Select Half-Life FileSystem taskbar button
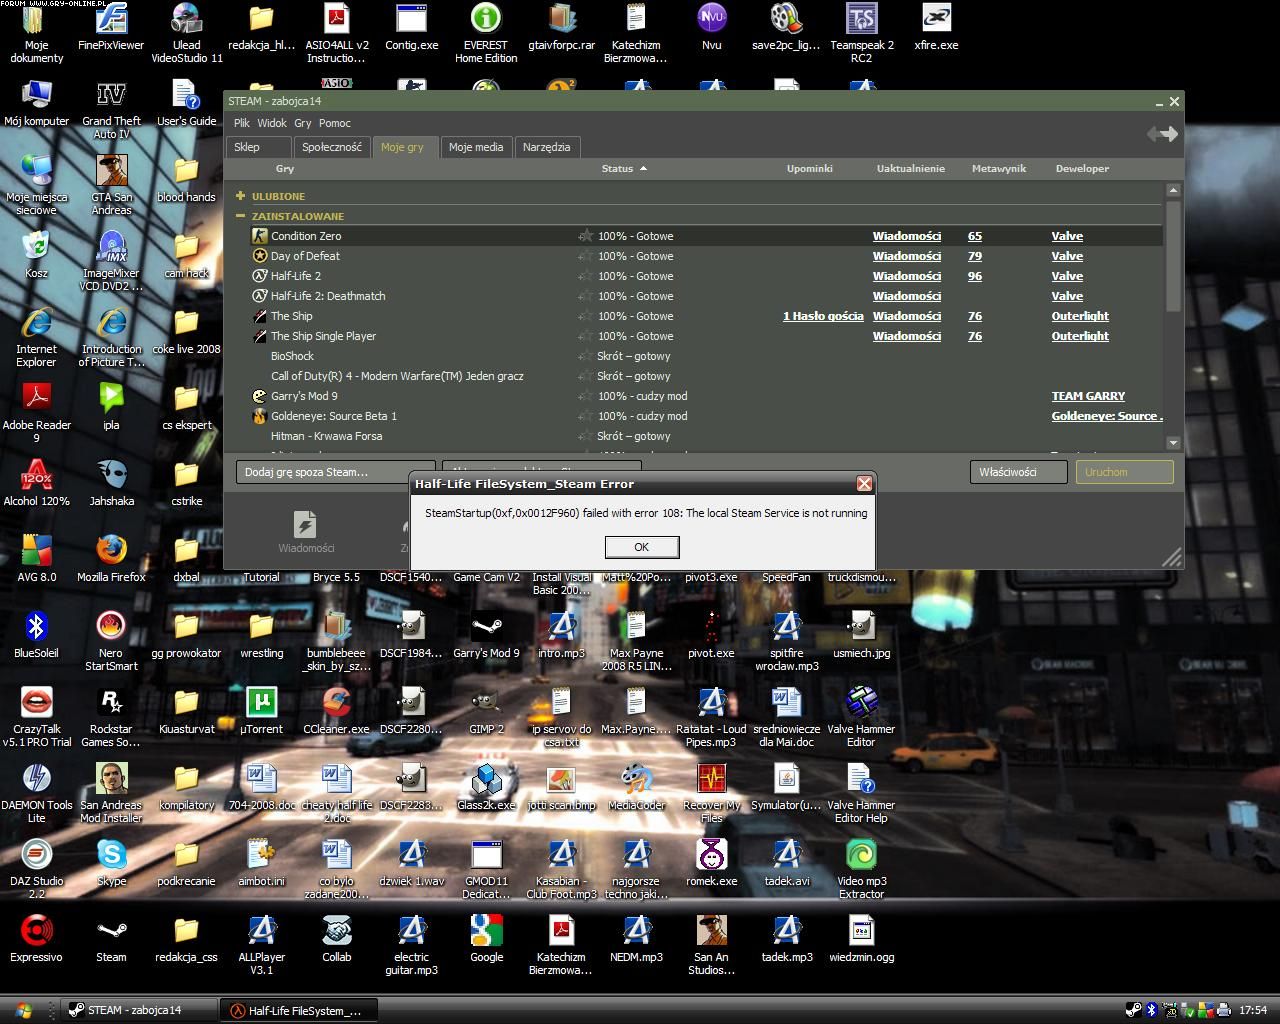 (x=295, y=1010)
